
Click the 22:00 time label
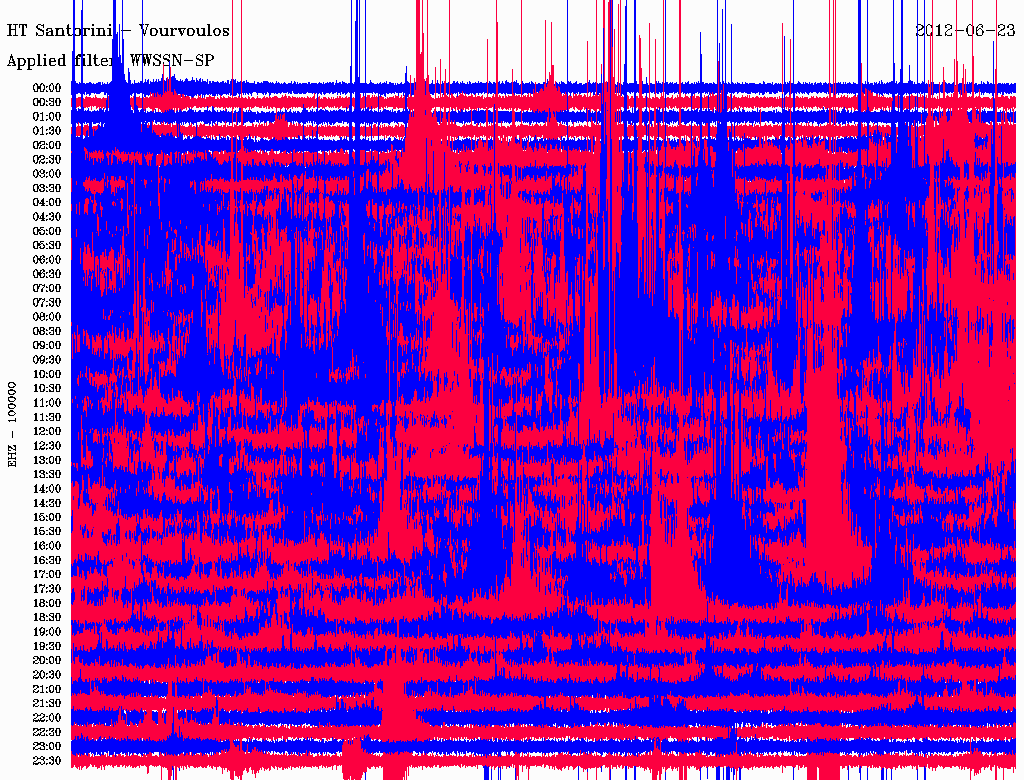(47, 717)
